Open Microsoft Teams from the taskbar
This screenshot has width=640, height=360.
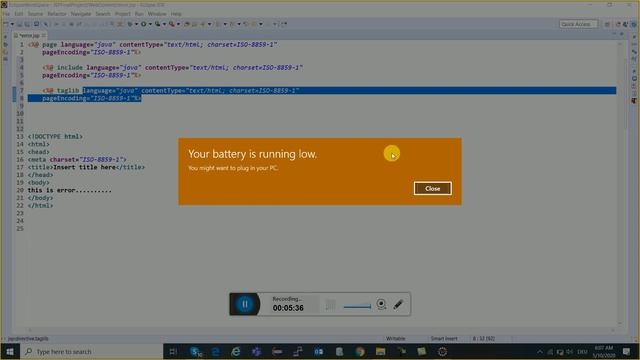[256, 351]
